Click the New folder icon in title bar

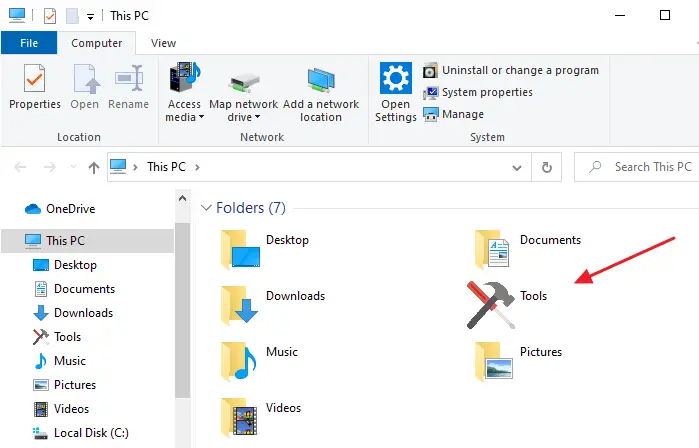(72, 16)
